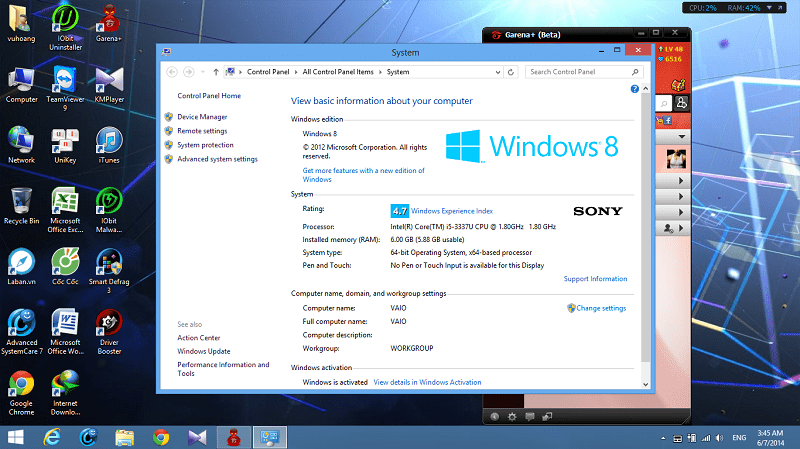800x449 pixels.
Task: Open System protection
Action: pyautogui.click(x=205, y=145)
